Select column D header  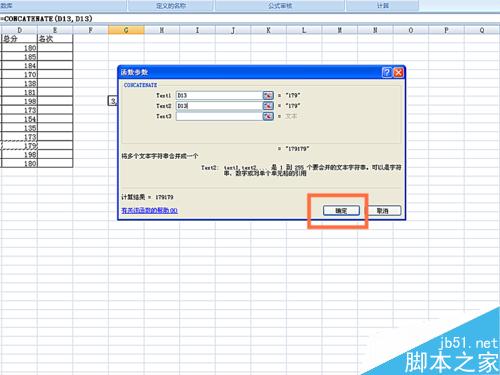pyautogui.click(x=19, y=30)
